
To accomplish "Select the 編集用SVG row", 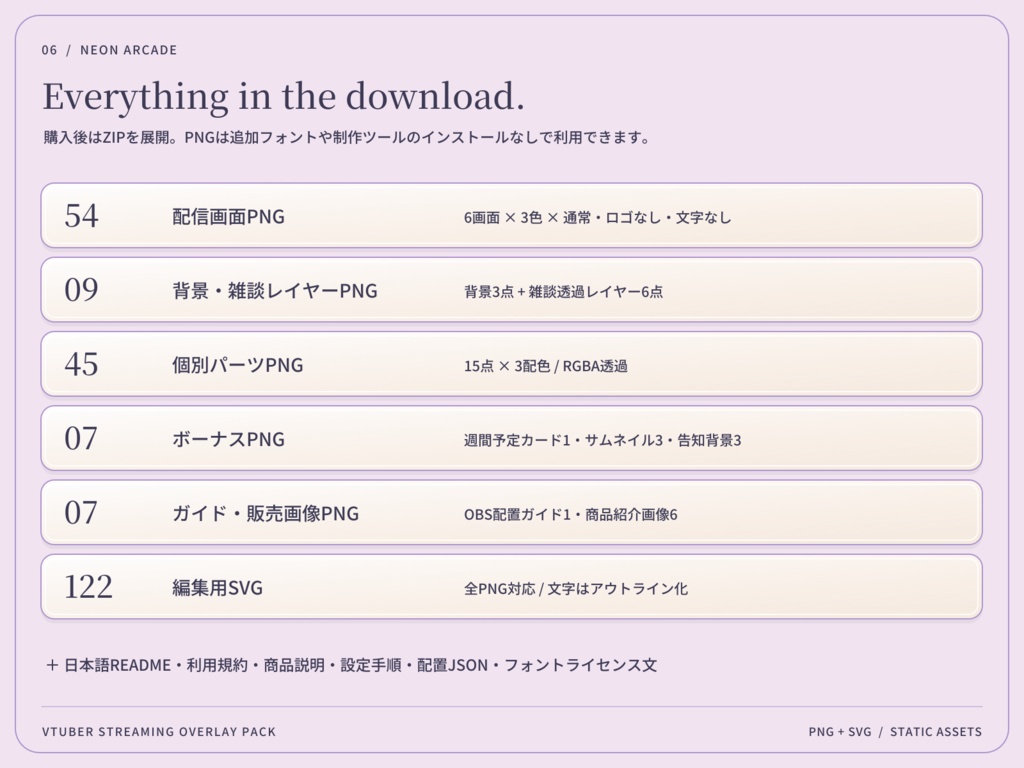I will pyautogui.click(x=511, y=586).
